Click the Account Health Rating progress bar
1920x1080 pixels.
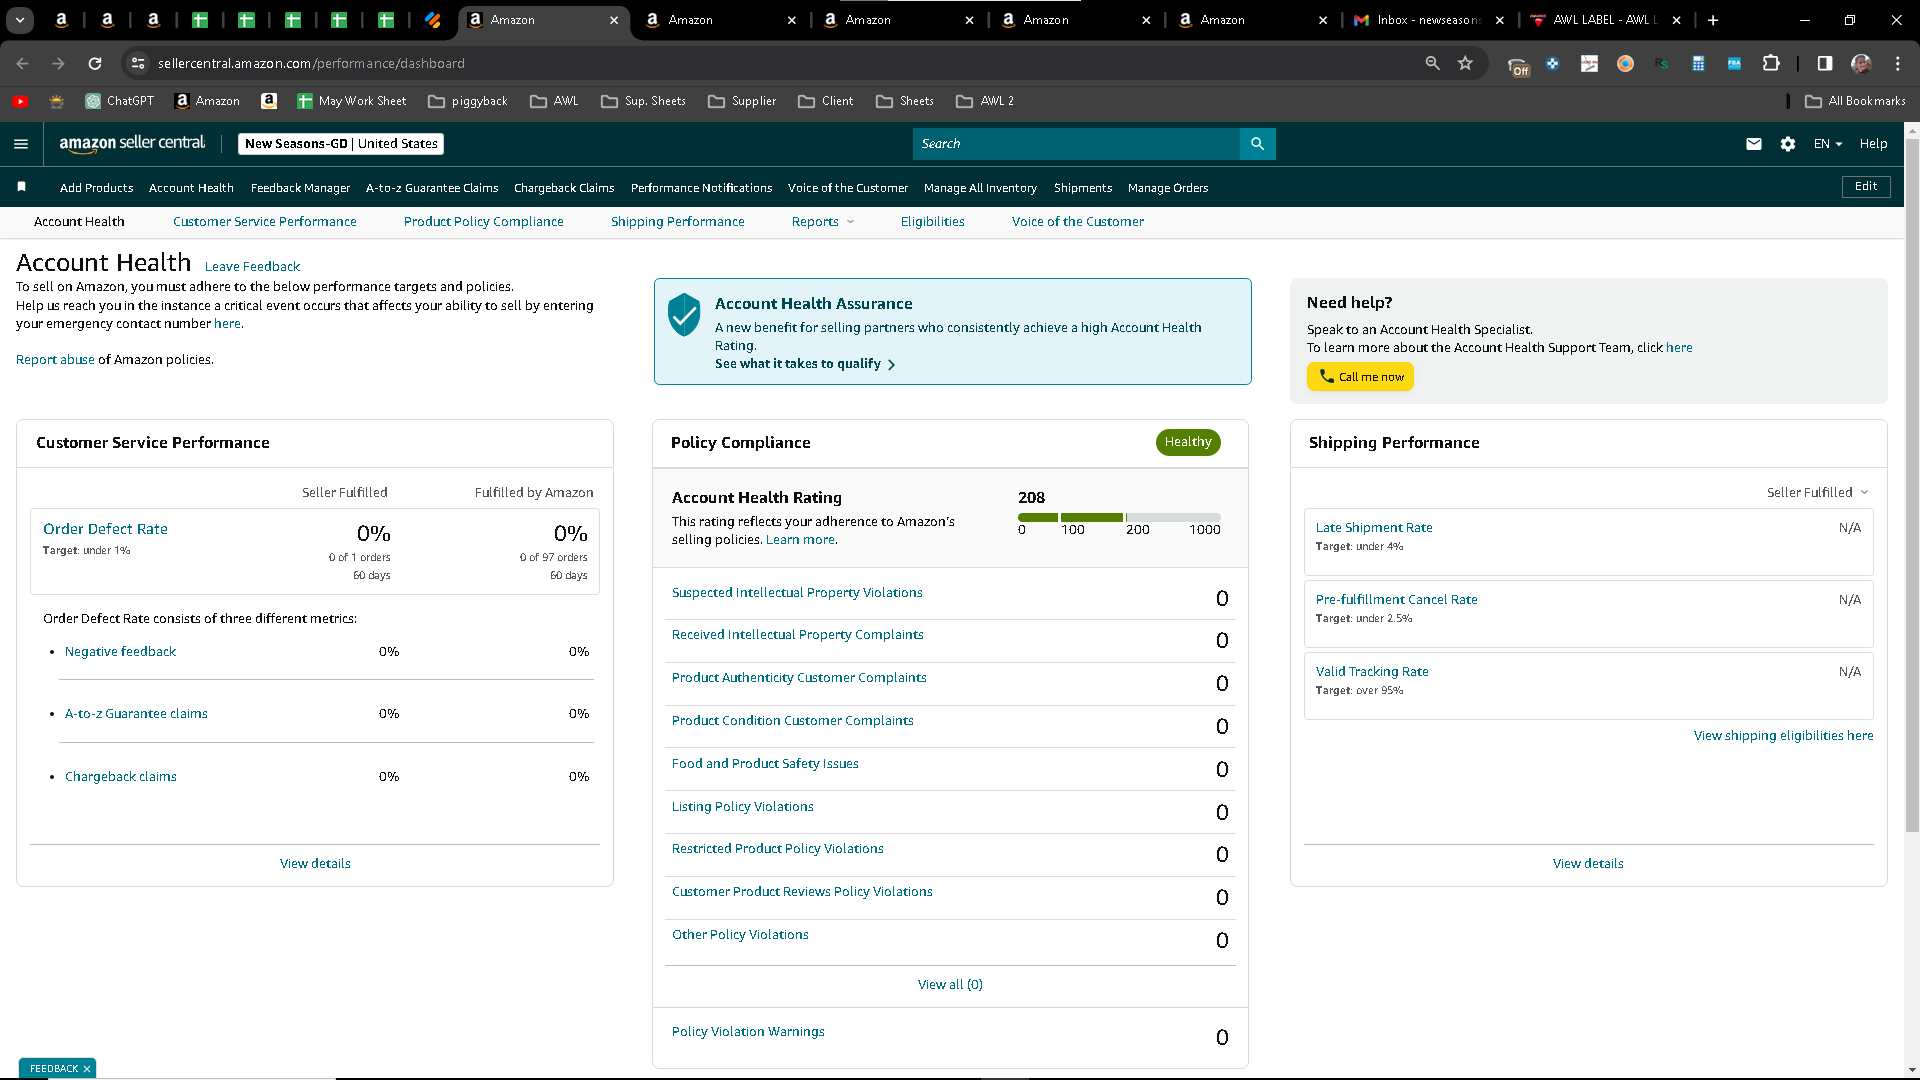click(1119, 517)
